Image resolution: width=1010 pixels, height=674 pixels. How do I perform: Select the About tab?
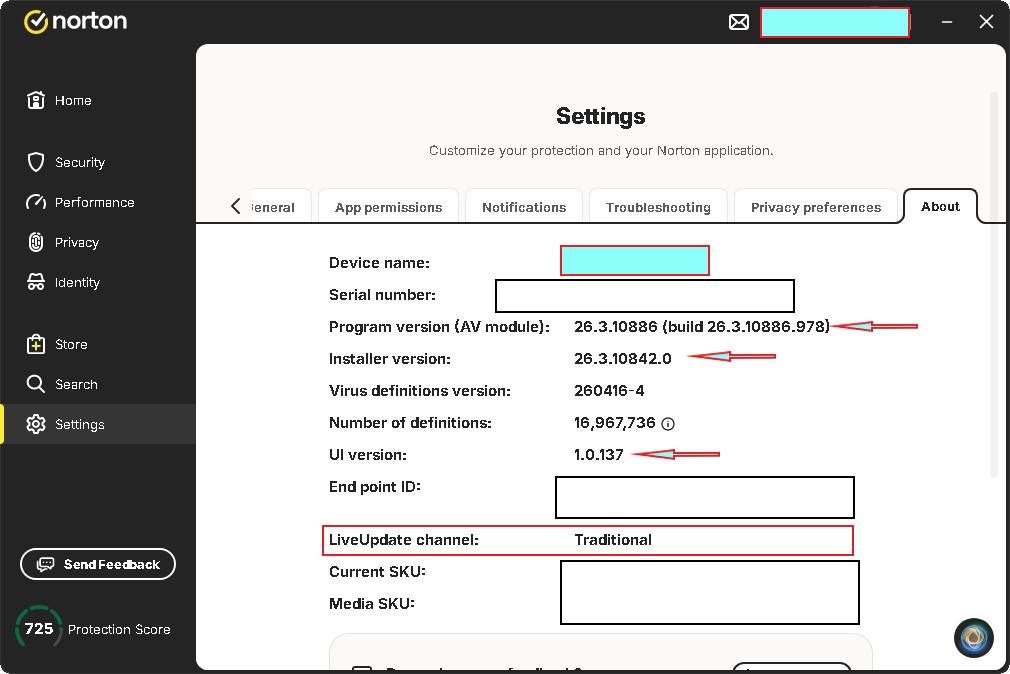coord(940,206)
